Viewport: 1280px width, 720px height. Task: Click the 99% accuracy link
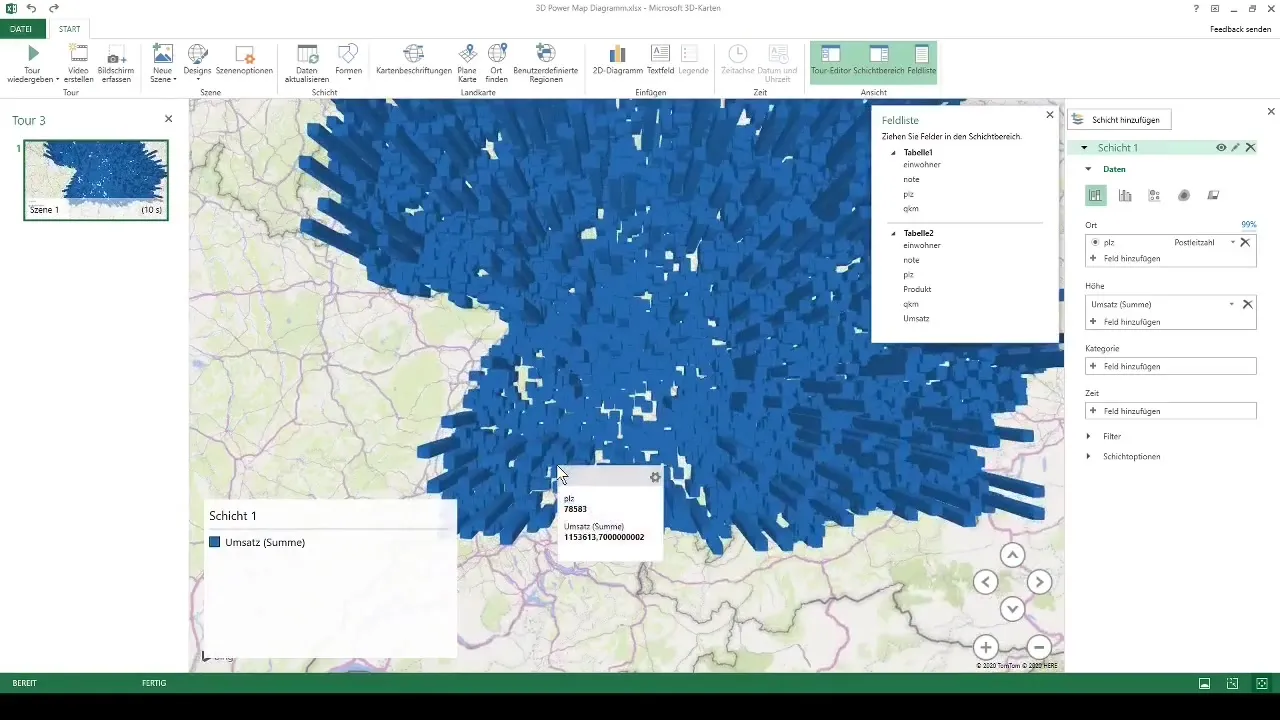[1248, 225]
